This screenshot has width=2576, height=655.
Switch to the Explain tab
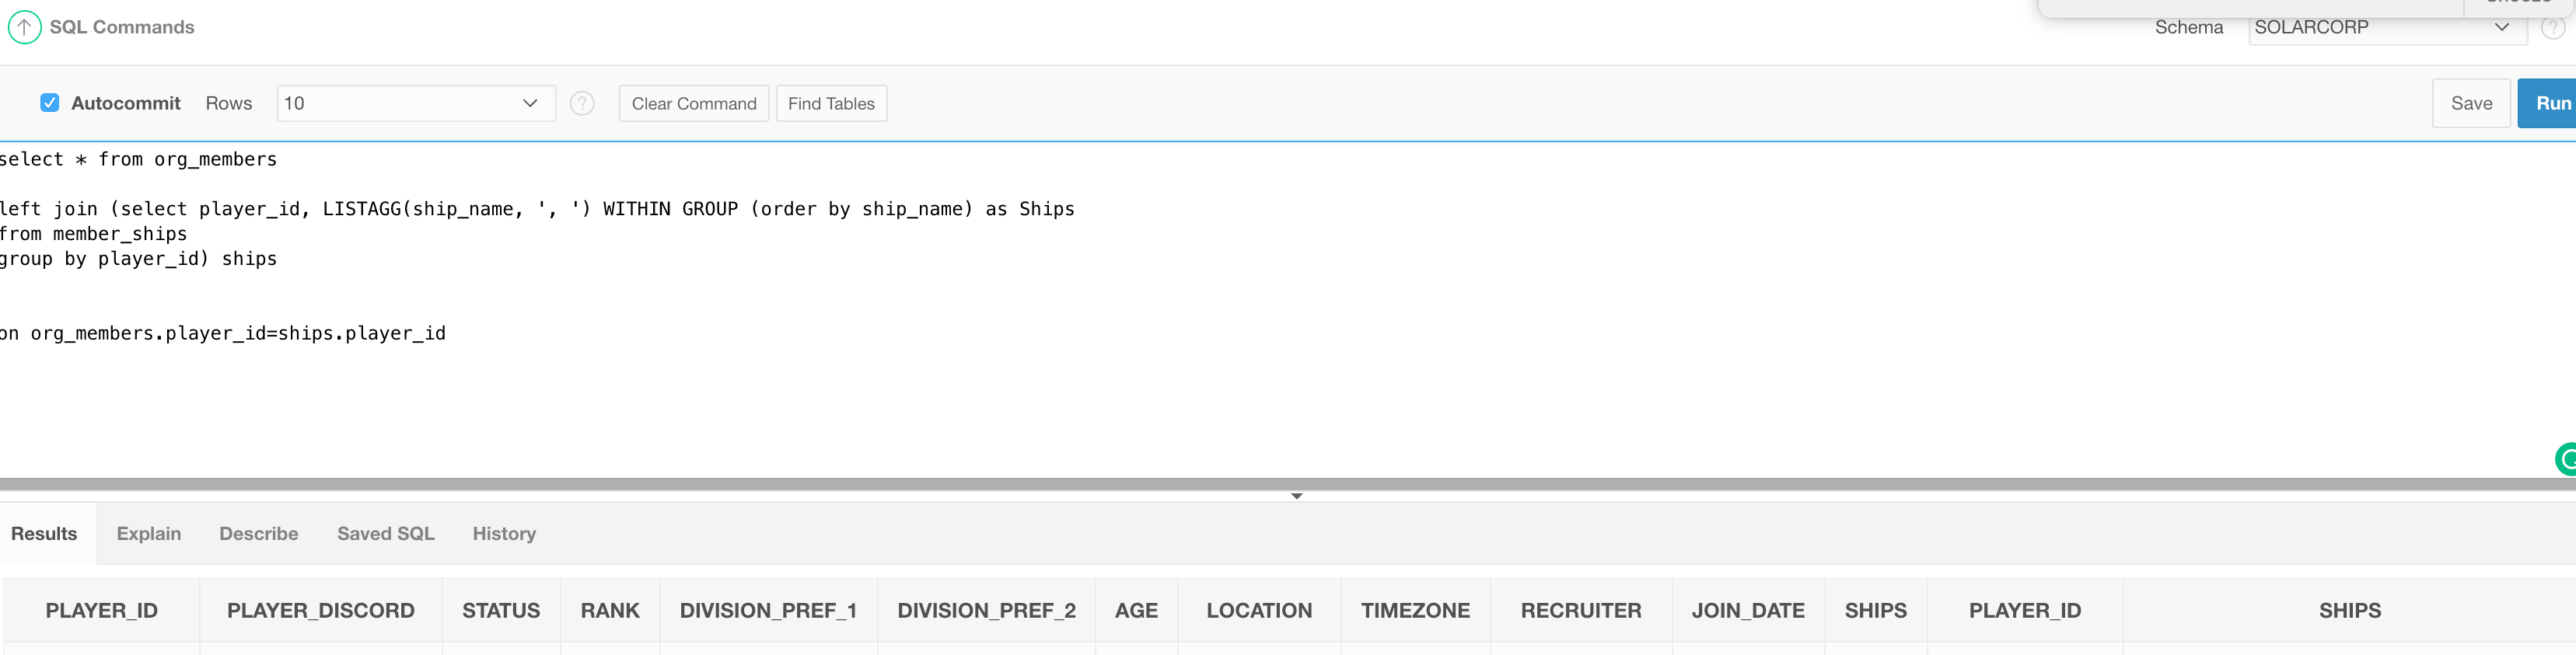tap(148, 533)
